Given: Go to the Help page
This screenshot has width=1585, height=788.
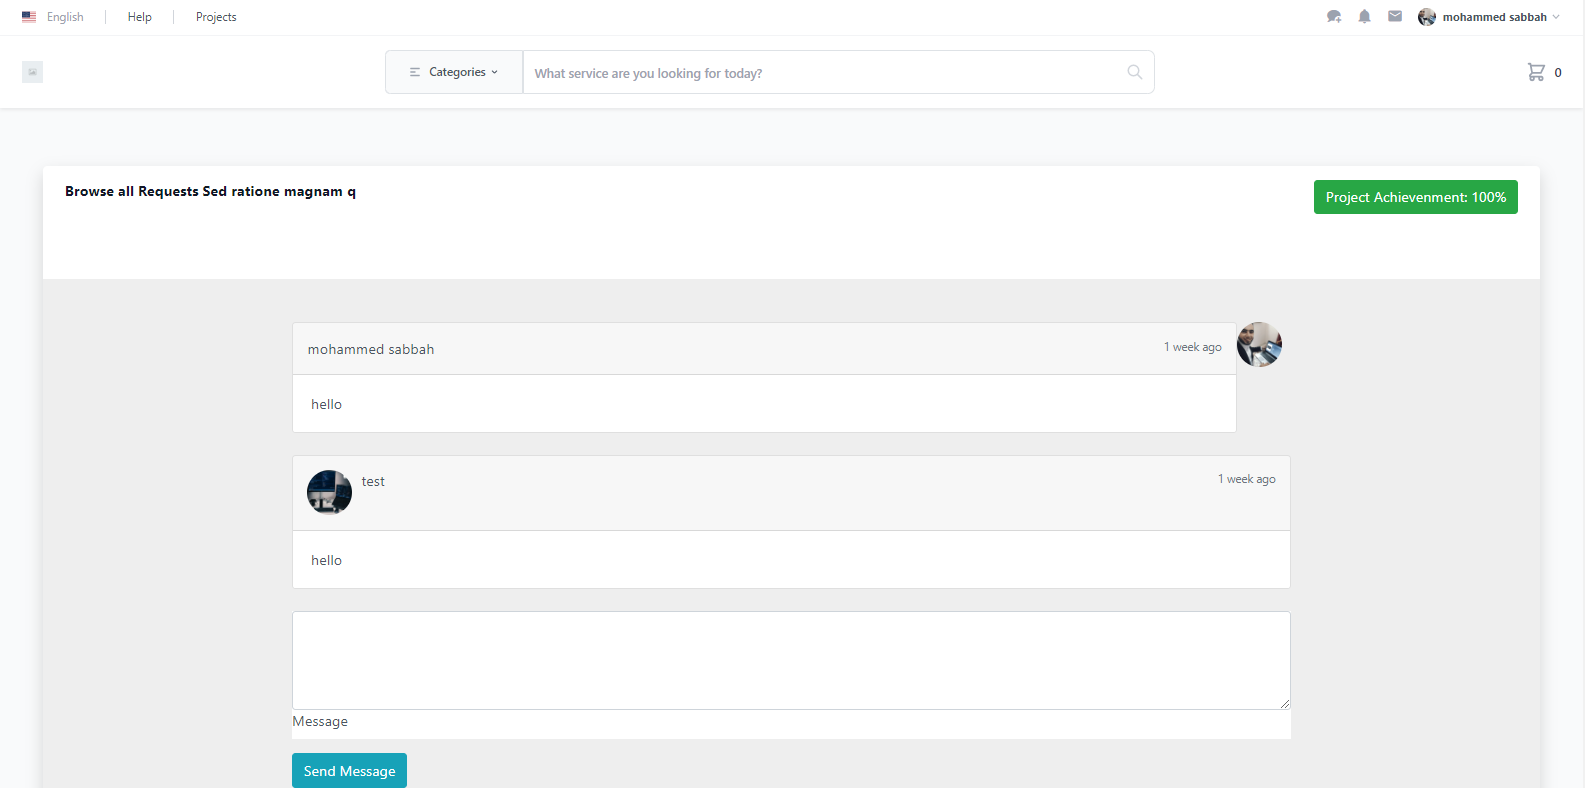Looking at the screenshot, I should (x=140, y=17).
